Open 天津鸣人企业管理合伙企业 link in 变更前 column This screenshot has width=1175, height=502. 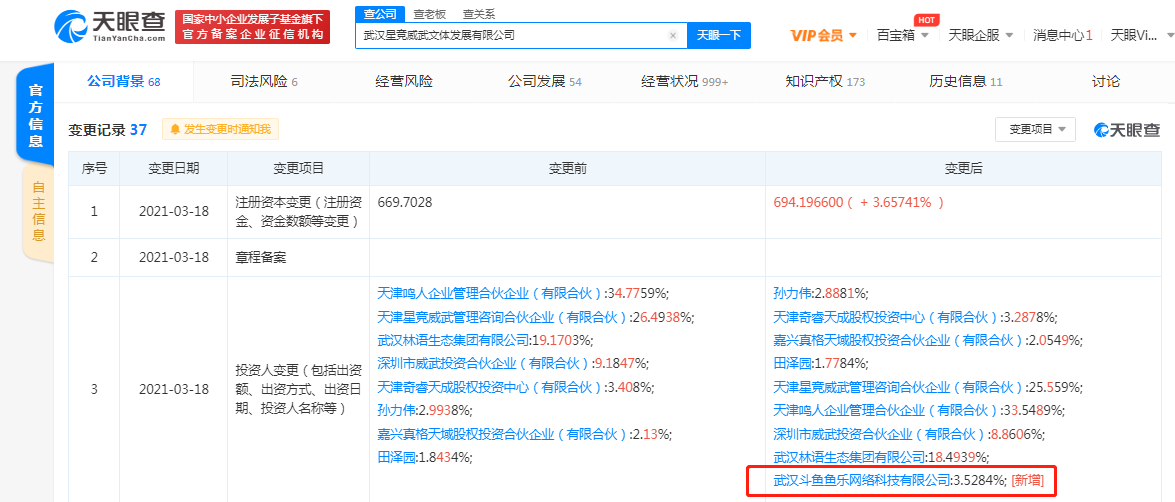click(x=491, y=293)
